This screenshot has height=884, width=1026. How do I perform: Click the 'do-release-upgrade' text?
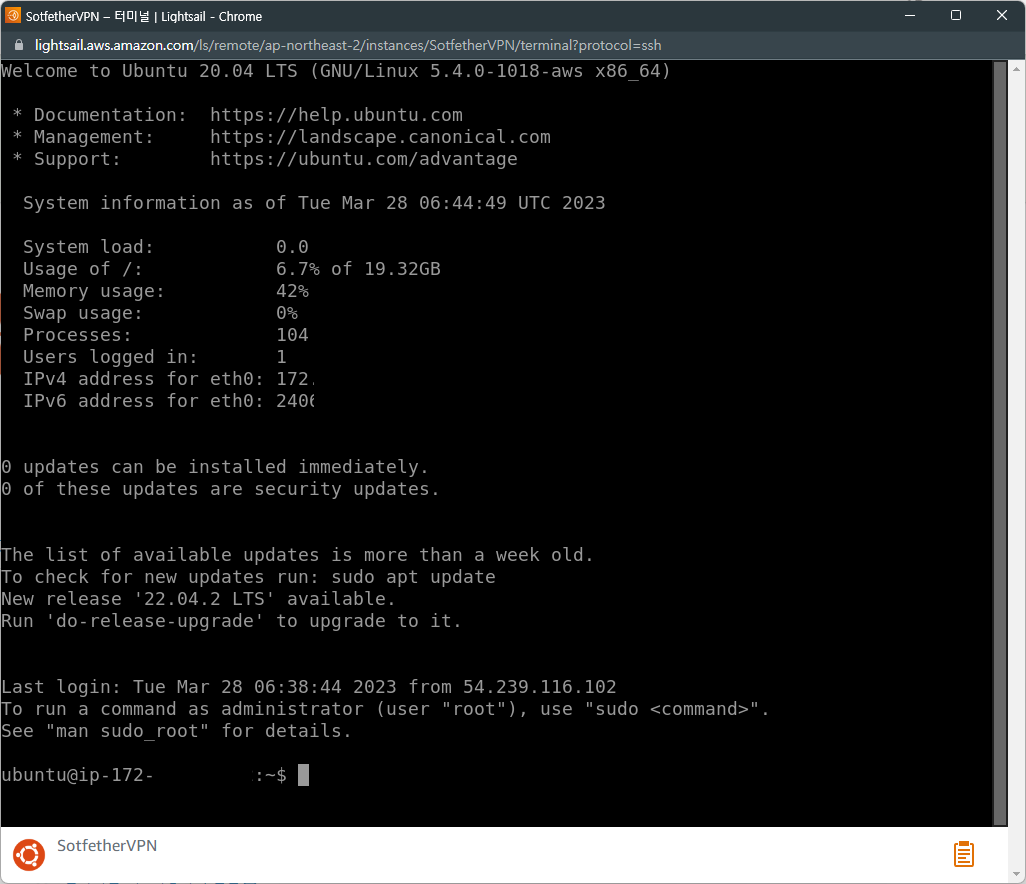[x=154, y=621]
